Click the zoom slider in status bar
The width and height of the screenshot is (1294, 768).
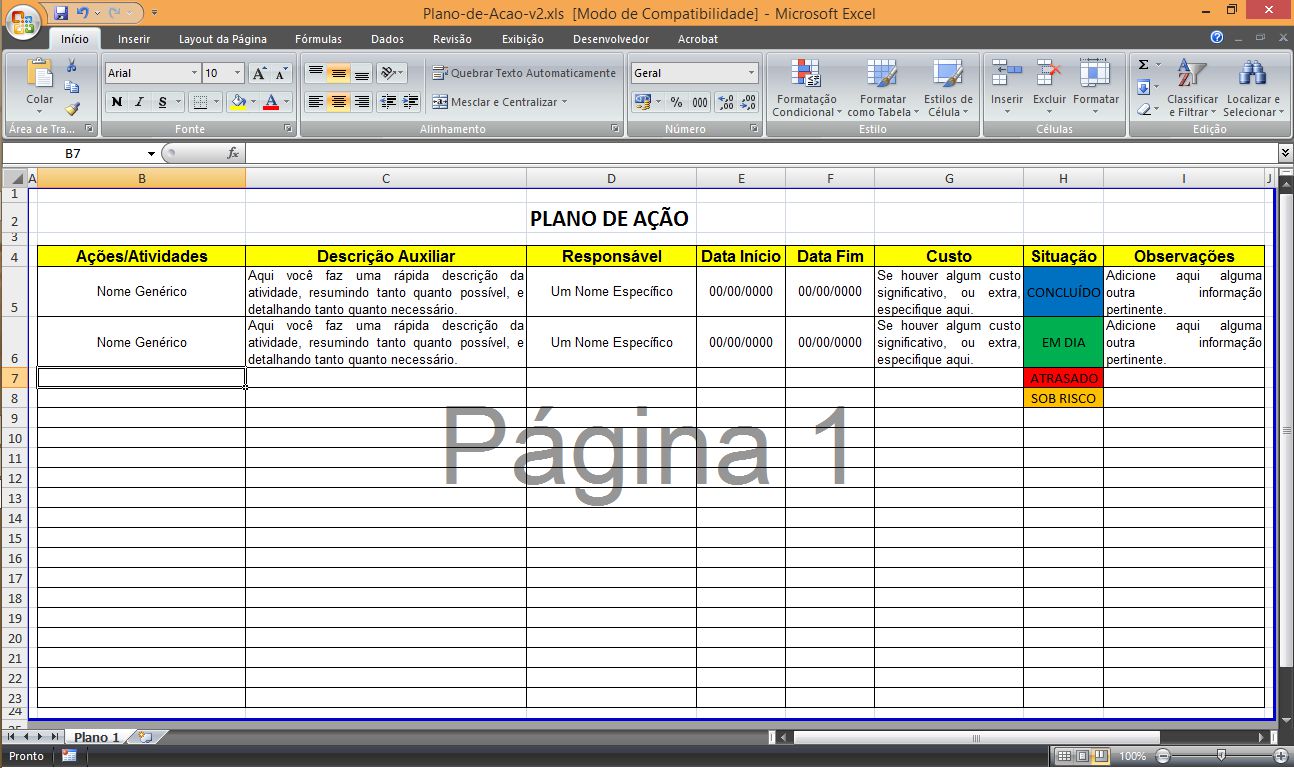coord(1220,756)
